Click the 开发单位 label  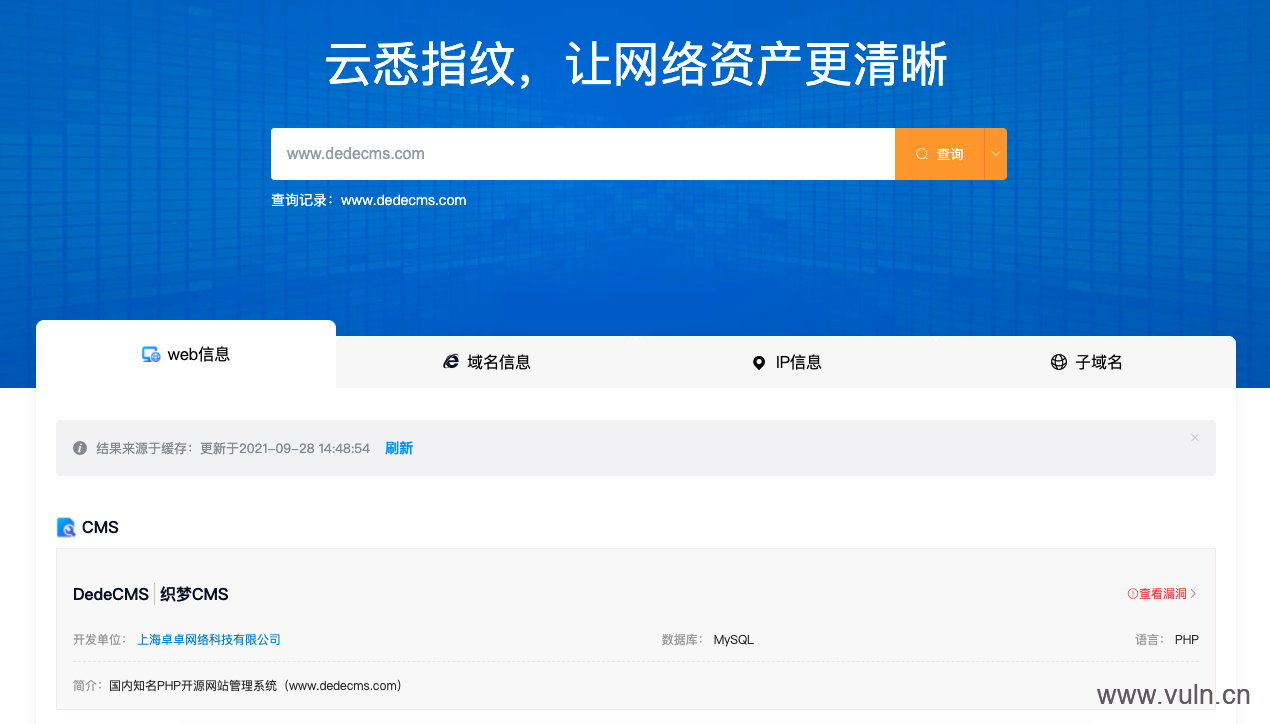coord(100,640)
